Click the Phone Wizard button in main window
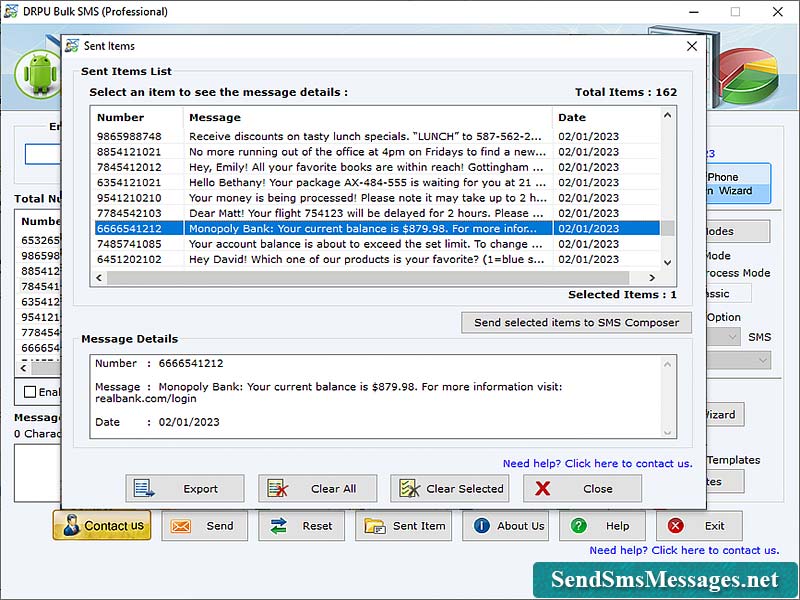The width and height of the screenshot is (800, 600). 738,184
